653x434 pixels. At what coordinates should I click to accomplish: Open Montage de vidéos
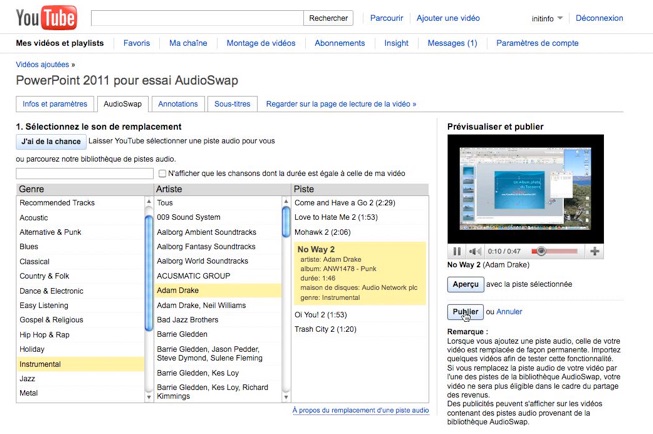261,43
